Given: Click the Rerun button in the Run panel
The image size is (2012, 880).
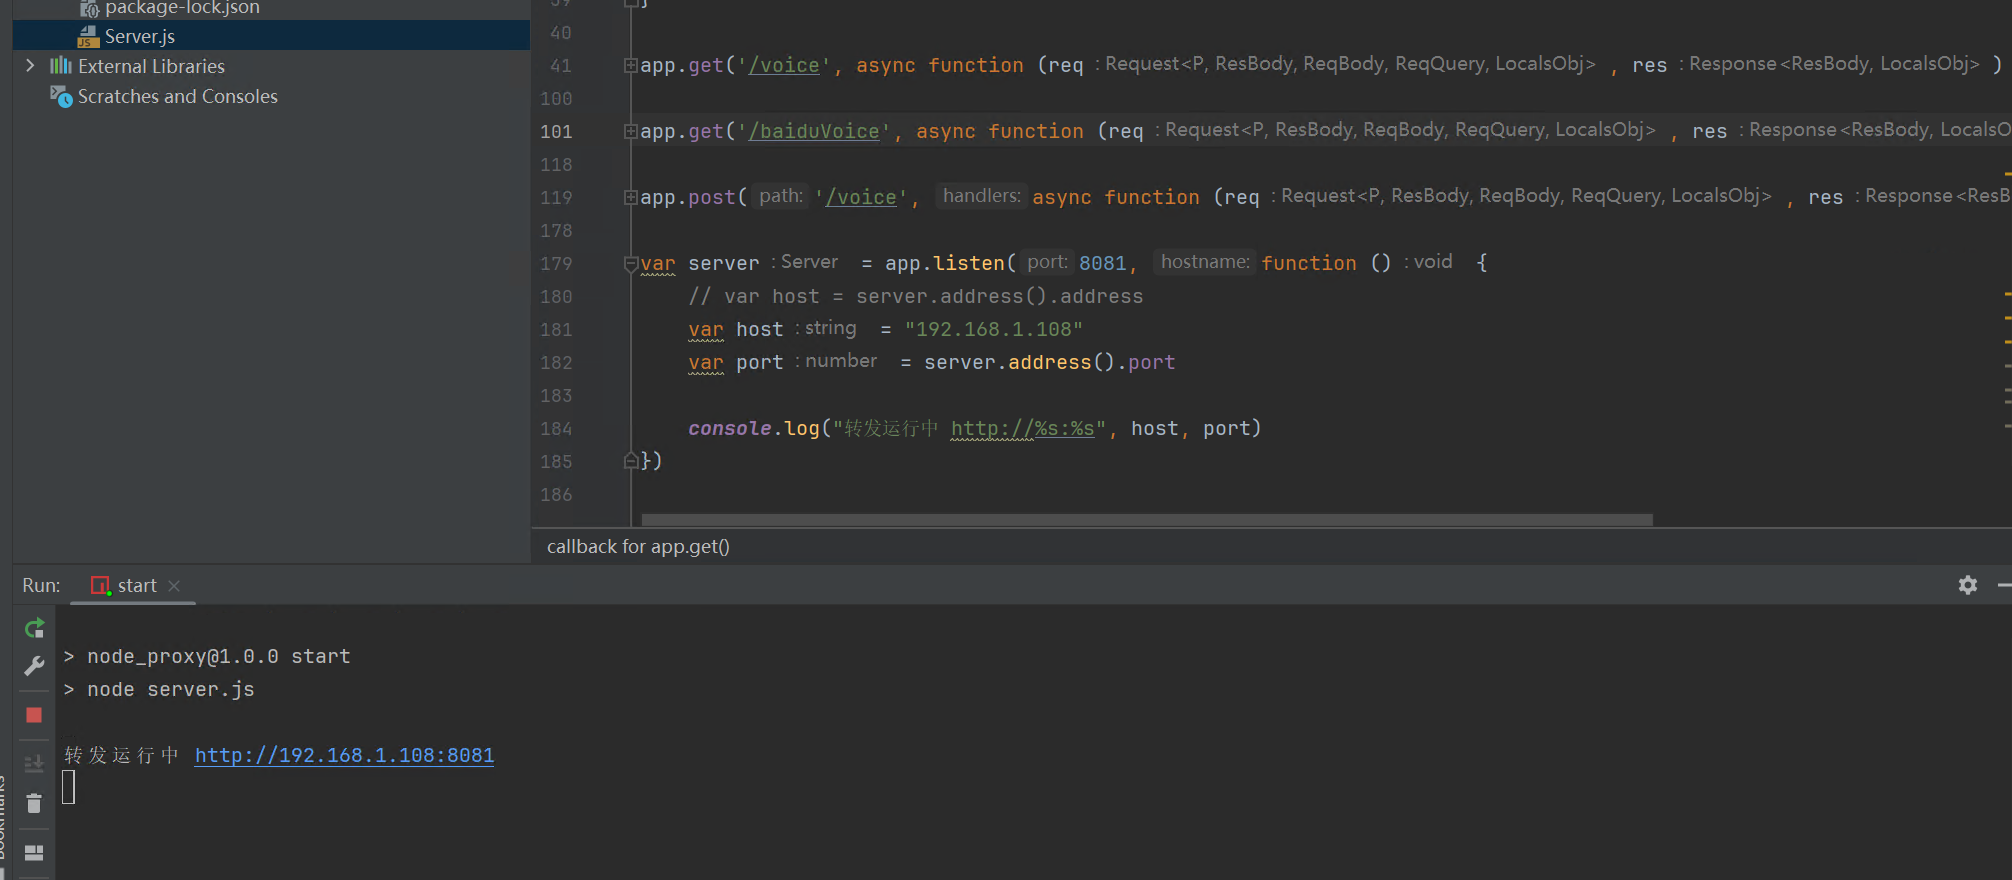Looking at the screenshot, I should click(x=34, y=628).
